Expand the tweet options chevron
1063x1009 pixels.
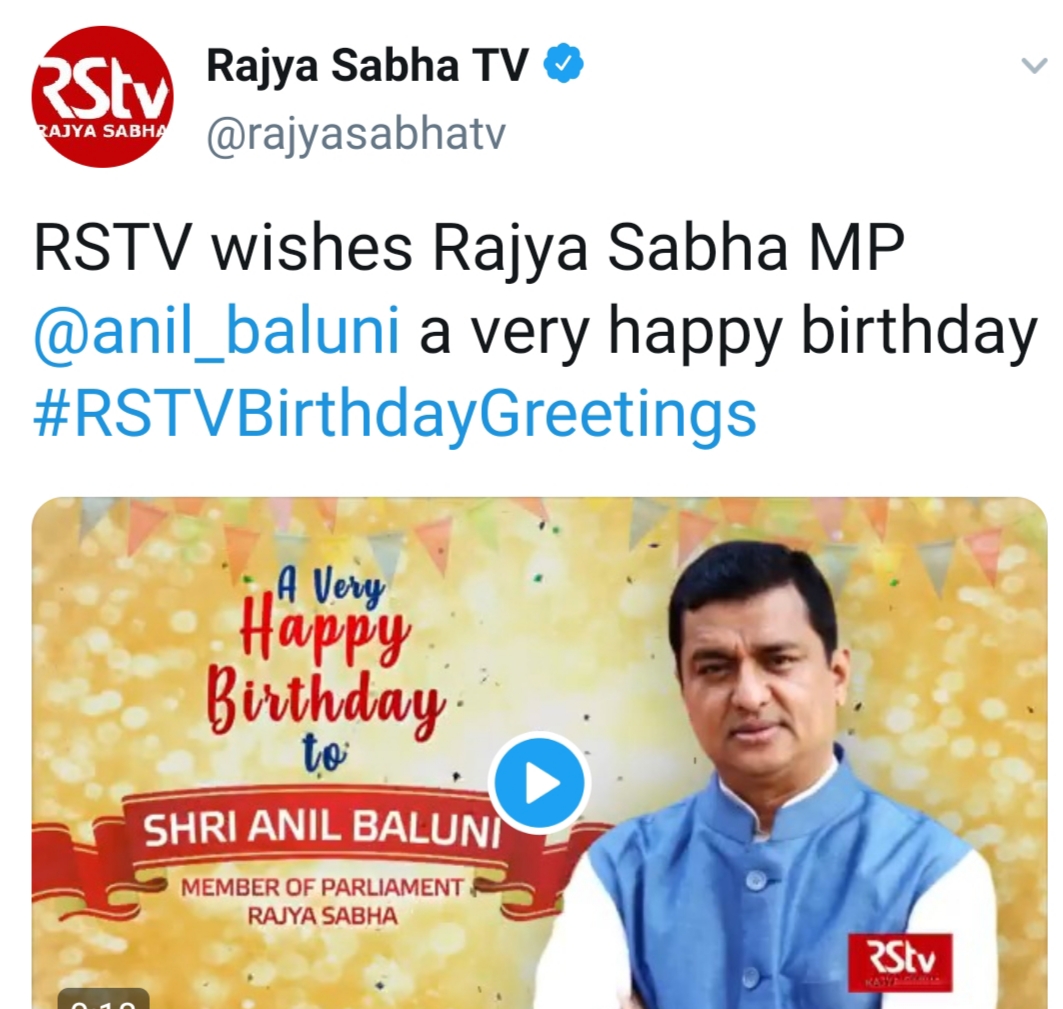(x=1034, y=66)
